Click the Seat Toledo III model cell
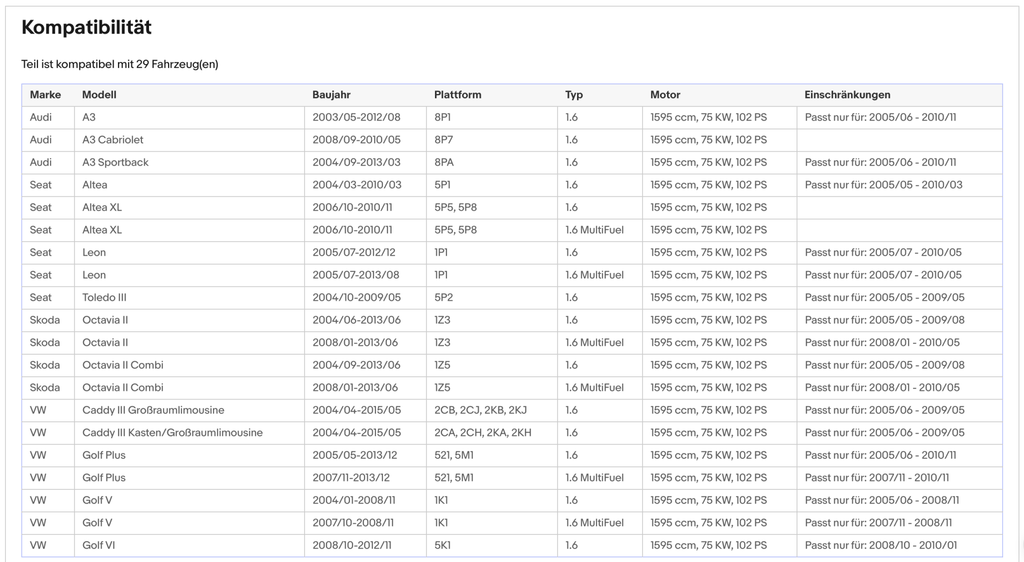Viewport: 1024px width, 562px height. point(189,298)
